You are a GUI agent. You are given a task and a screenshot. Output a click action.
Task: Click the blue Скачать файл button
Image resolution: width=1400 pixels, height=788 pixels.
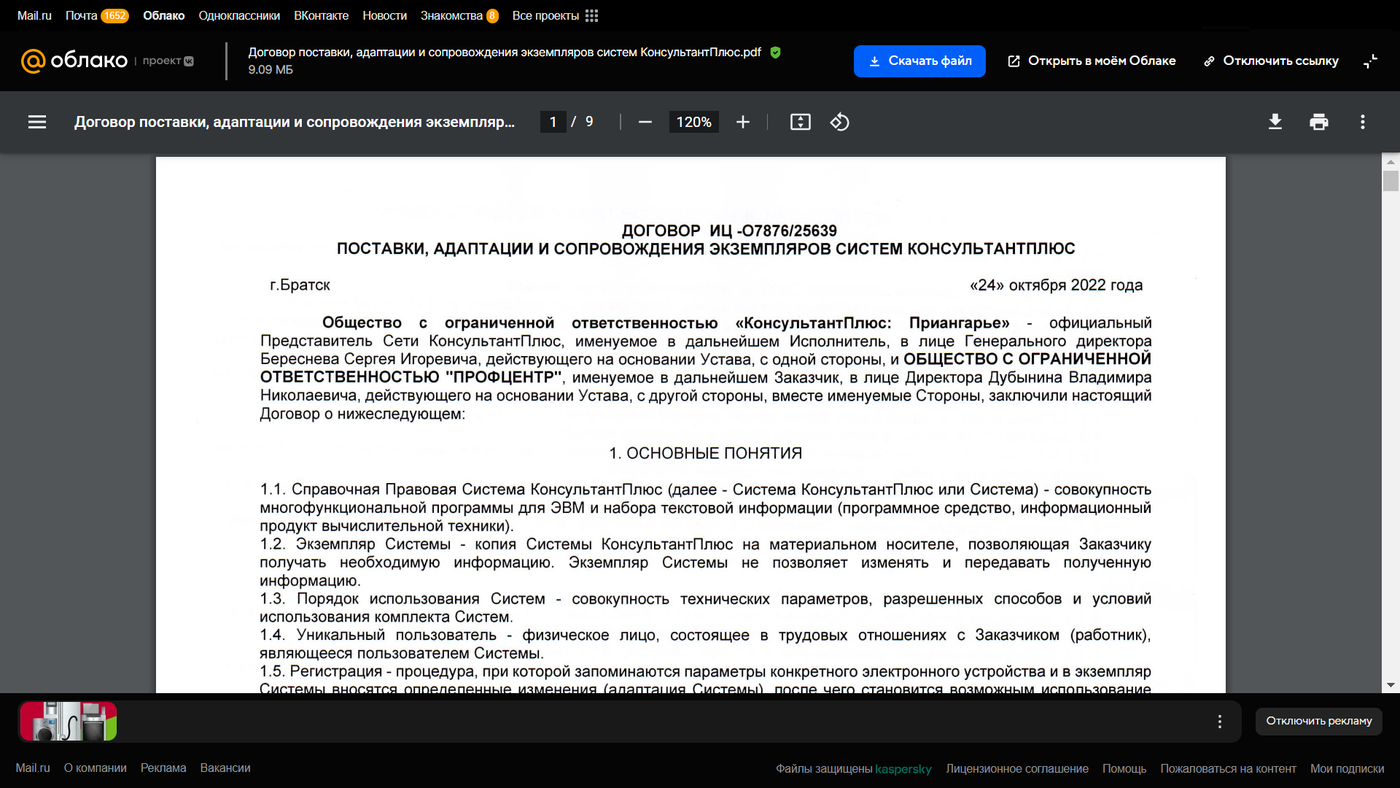click(x=919, y=61)
